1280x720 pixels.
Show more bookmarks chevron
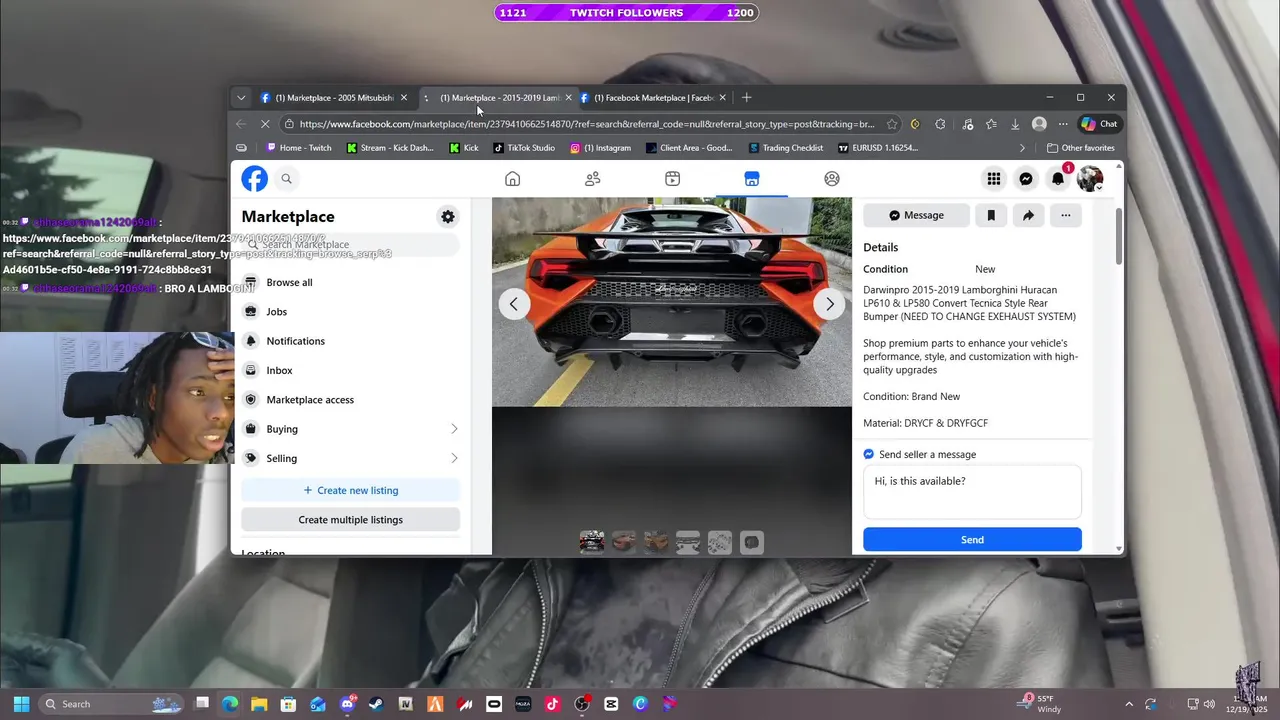(x=1022, y=148)
